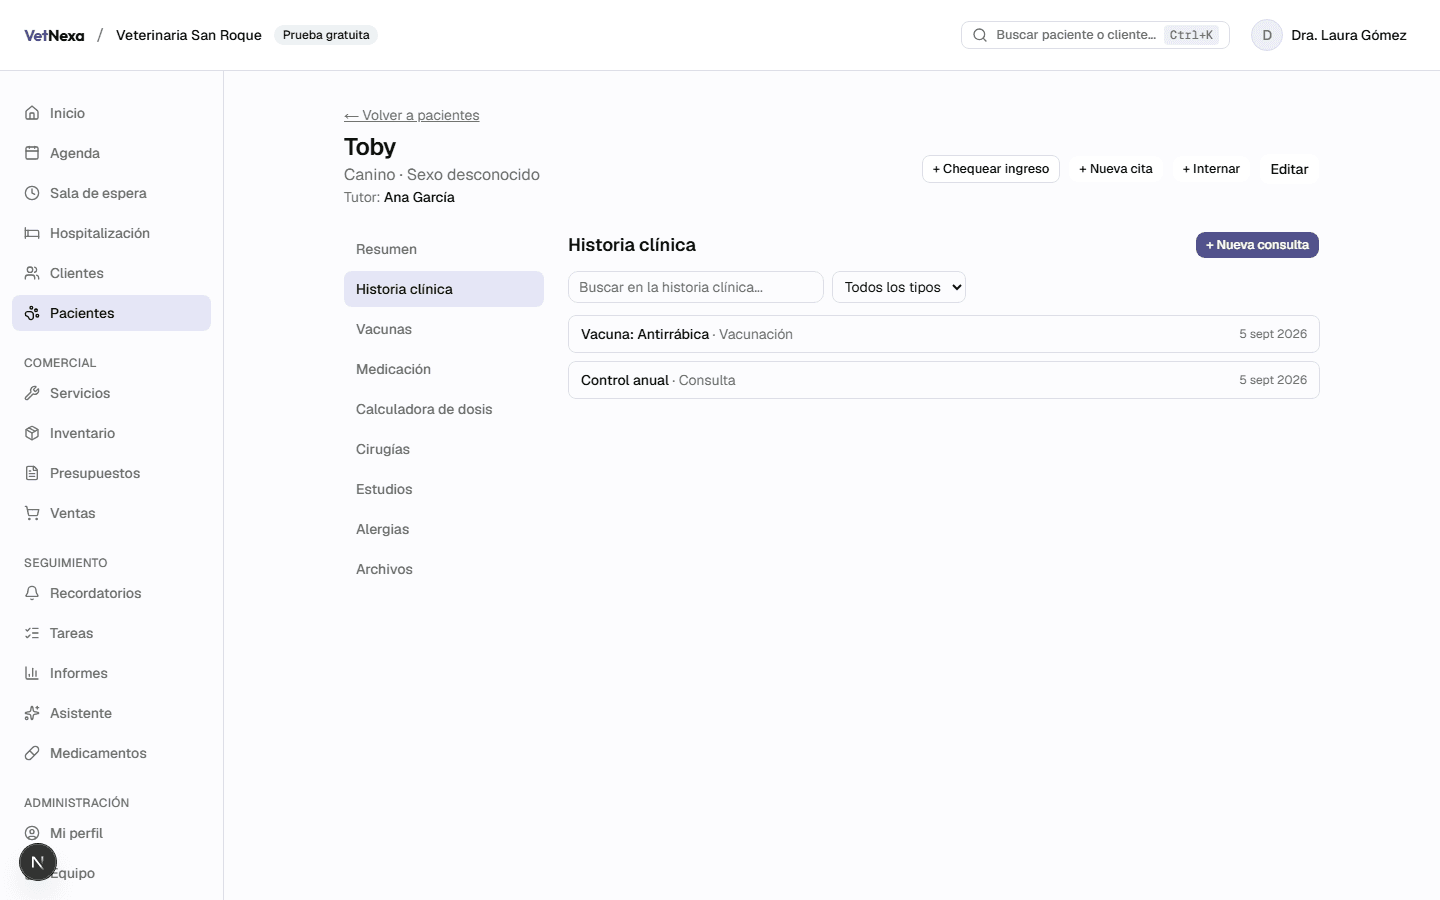The height and width of the screenshot is (900, 1440).
Task: Open the Vacunas tab
Action: (444, 329)
